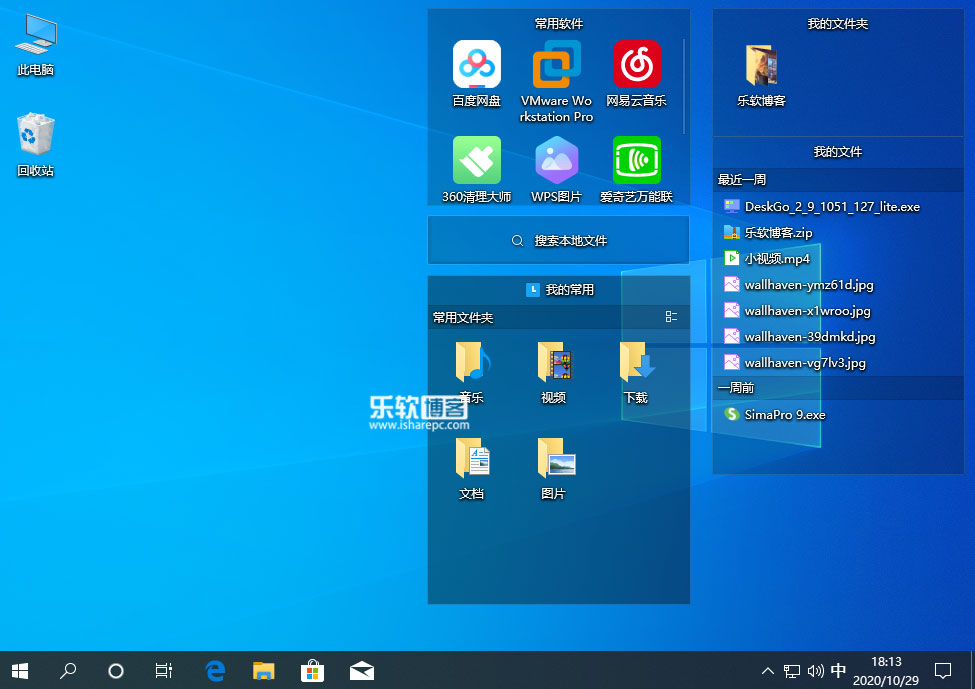The width and height of the screenshot is (975, 689).
Task: Collapse the 常用文件夹 section header
Action: click(x=558, y=317)
